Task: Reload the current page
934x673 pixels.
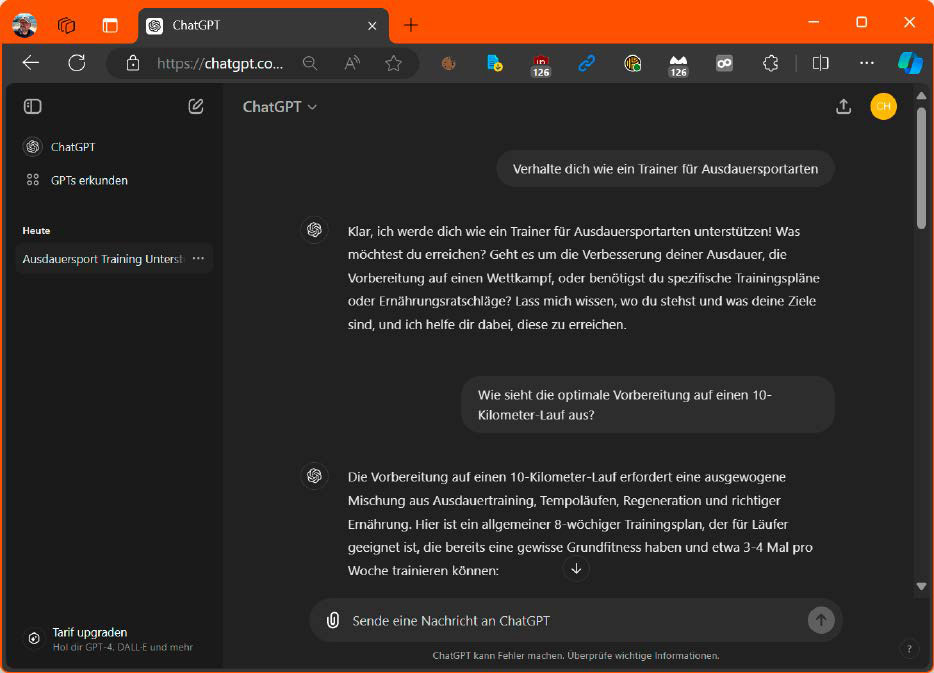Action: click(77, 63)
